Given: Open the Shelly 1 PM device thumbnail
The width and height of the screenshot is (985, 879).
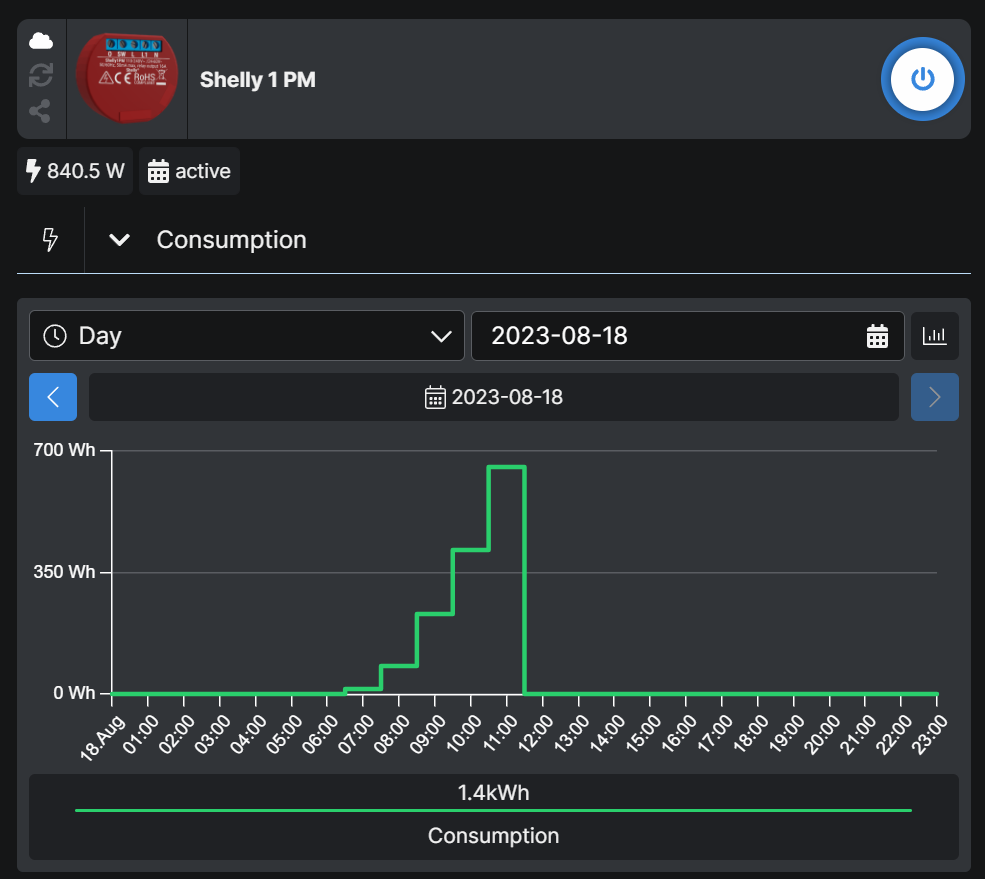Looking at the screenshot, I should coord(127,79).
